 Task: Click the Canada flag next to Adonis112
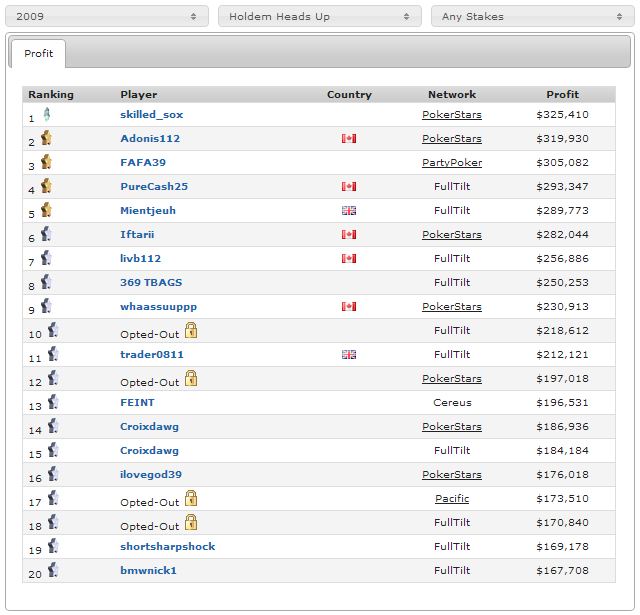[349, 139]
